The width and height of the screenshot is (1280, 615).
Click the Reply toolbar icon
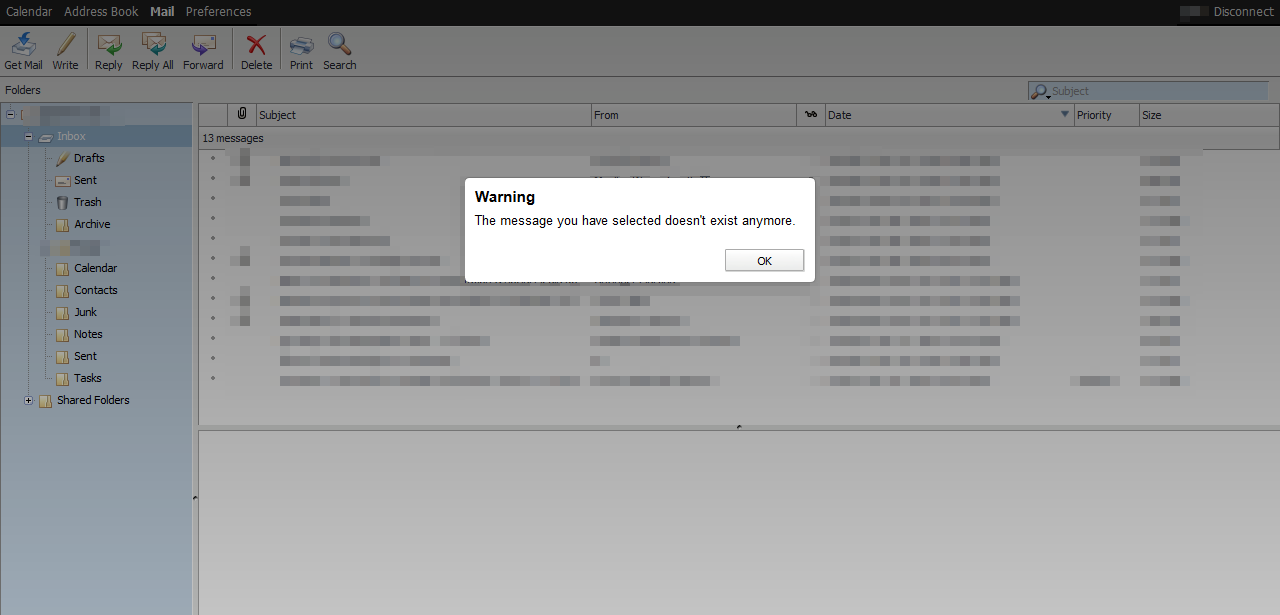108,45
